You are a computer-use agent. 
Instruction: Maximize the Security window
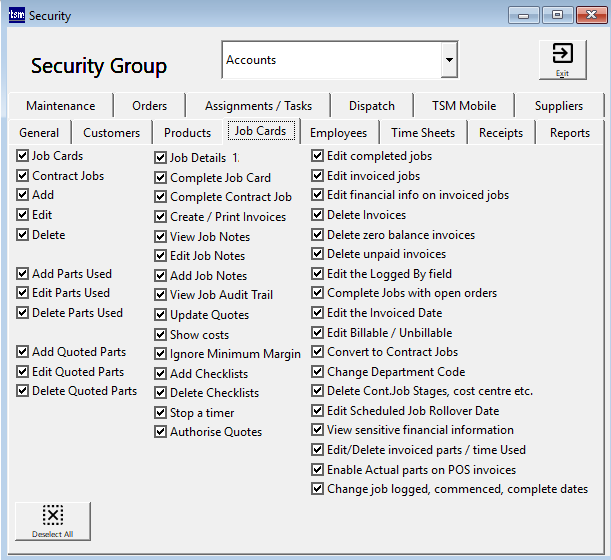coord(556,16)
